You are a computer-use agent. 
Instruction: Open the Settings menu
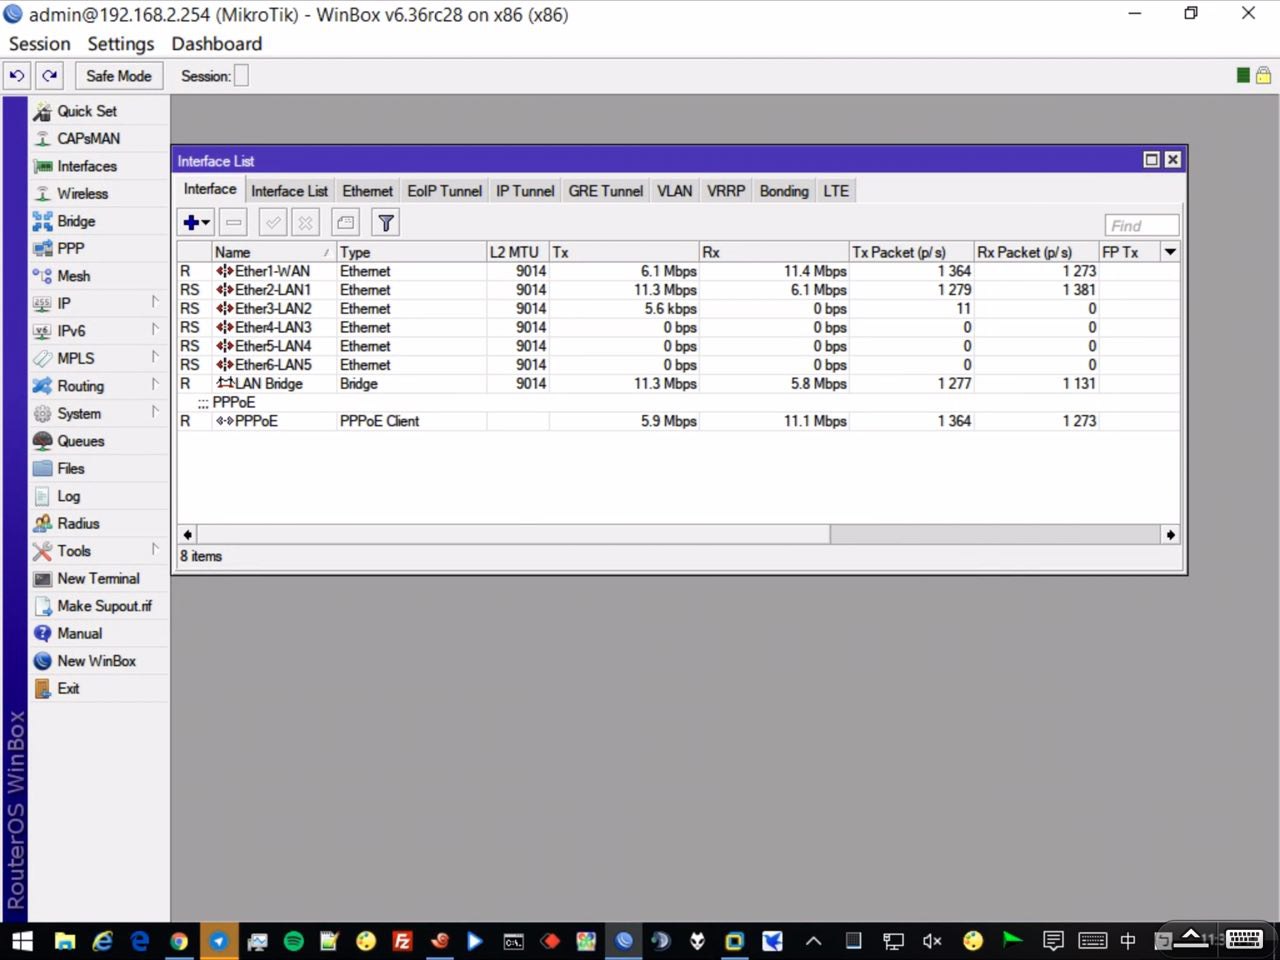click(120, 44)
